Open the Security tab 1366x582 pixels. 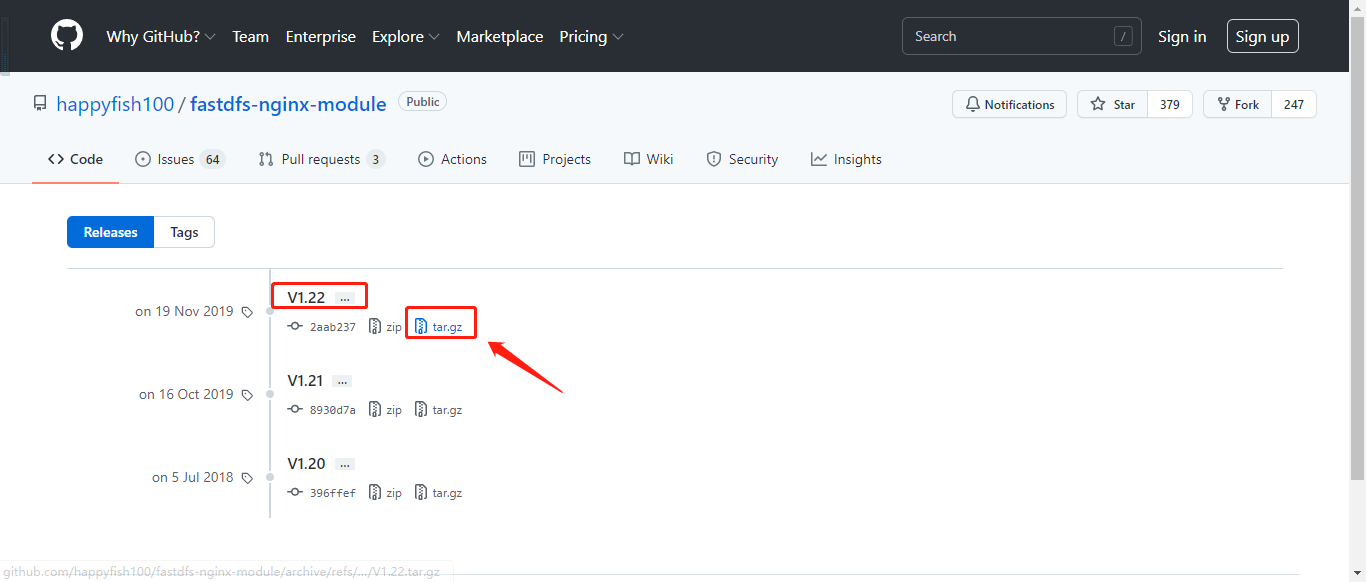point(742,159)
